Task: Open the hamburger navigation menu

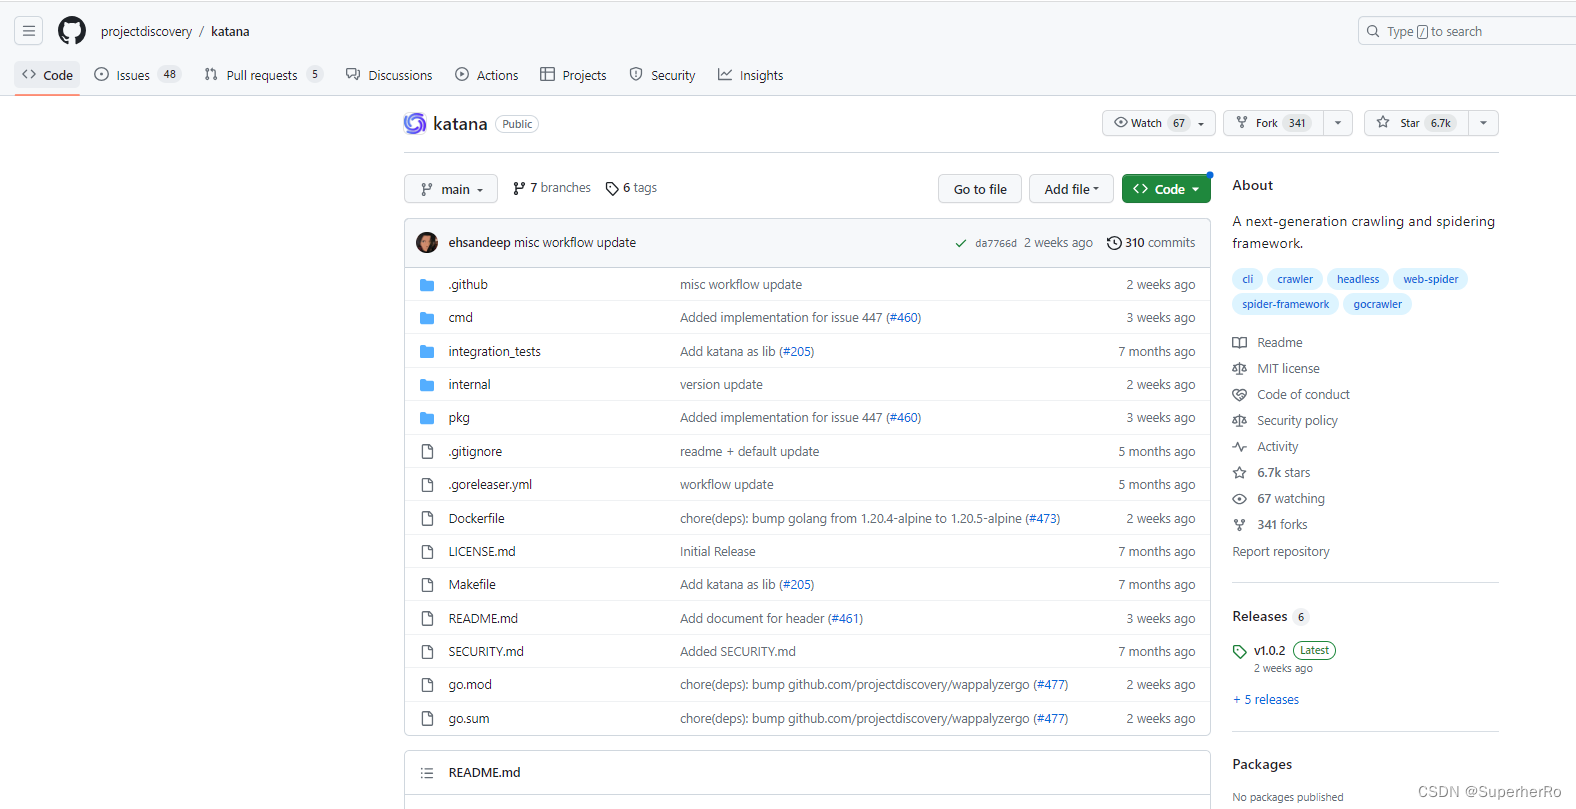Action: tap(29, 31)
